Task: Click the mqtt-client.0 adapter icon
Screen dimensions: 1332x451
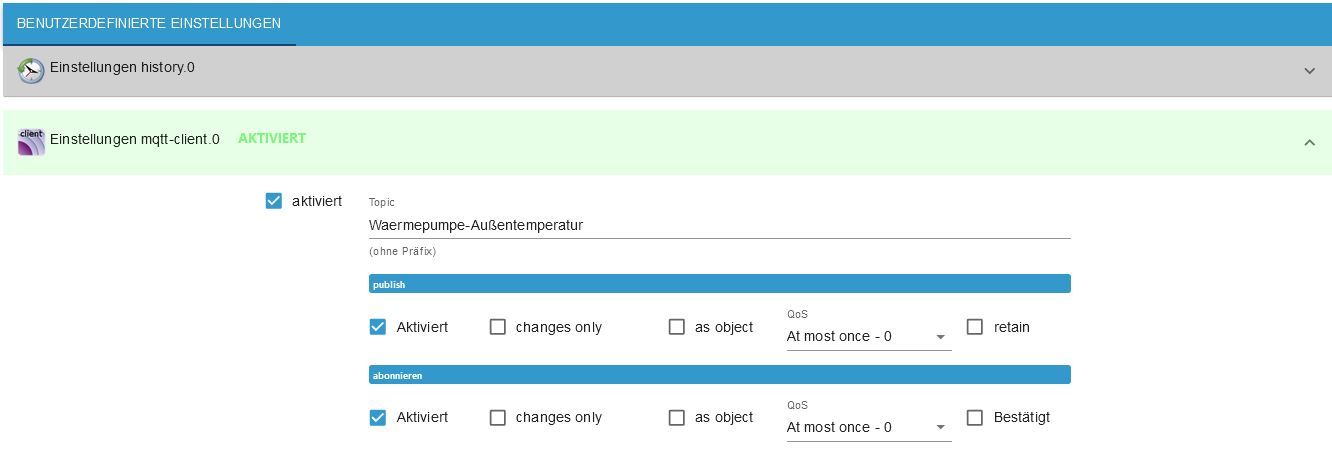Action: tap(31, 141)
